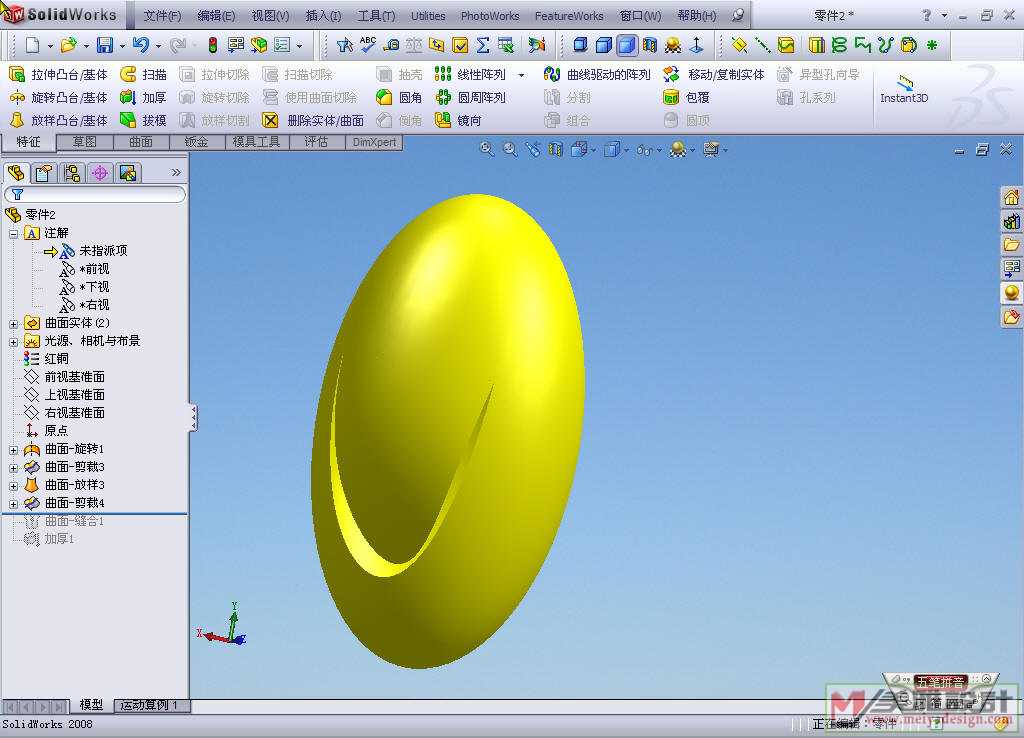1024x738 pixels.
Task: Click the Curve Driven Pattern 曲线驱动的阵列 tool
Action: (x=597, y=74)
